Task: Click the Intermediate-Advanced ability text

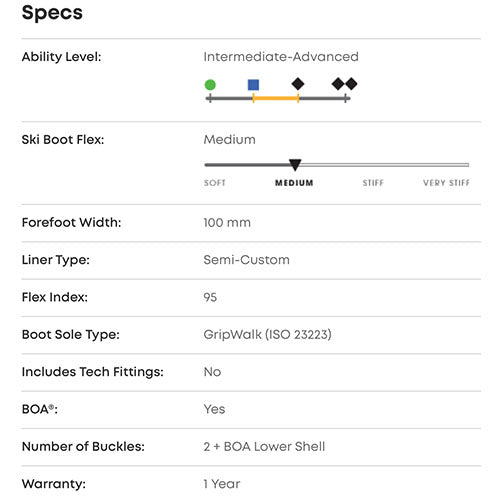Action: 281,57
